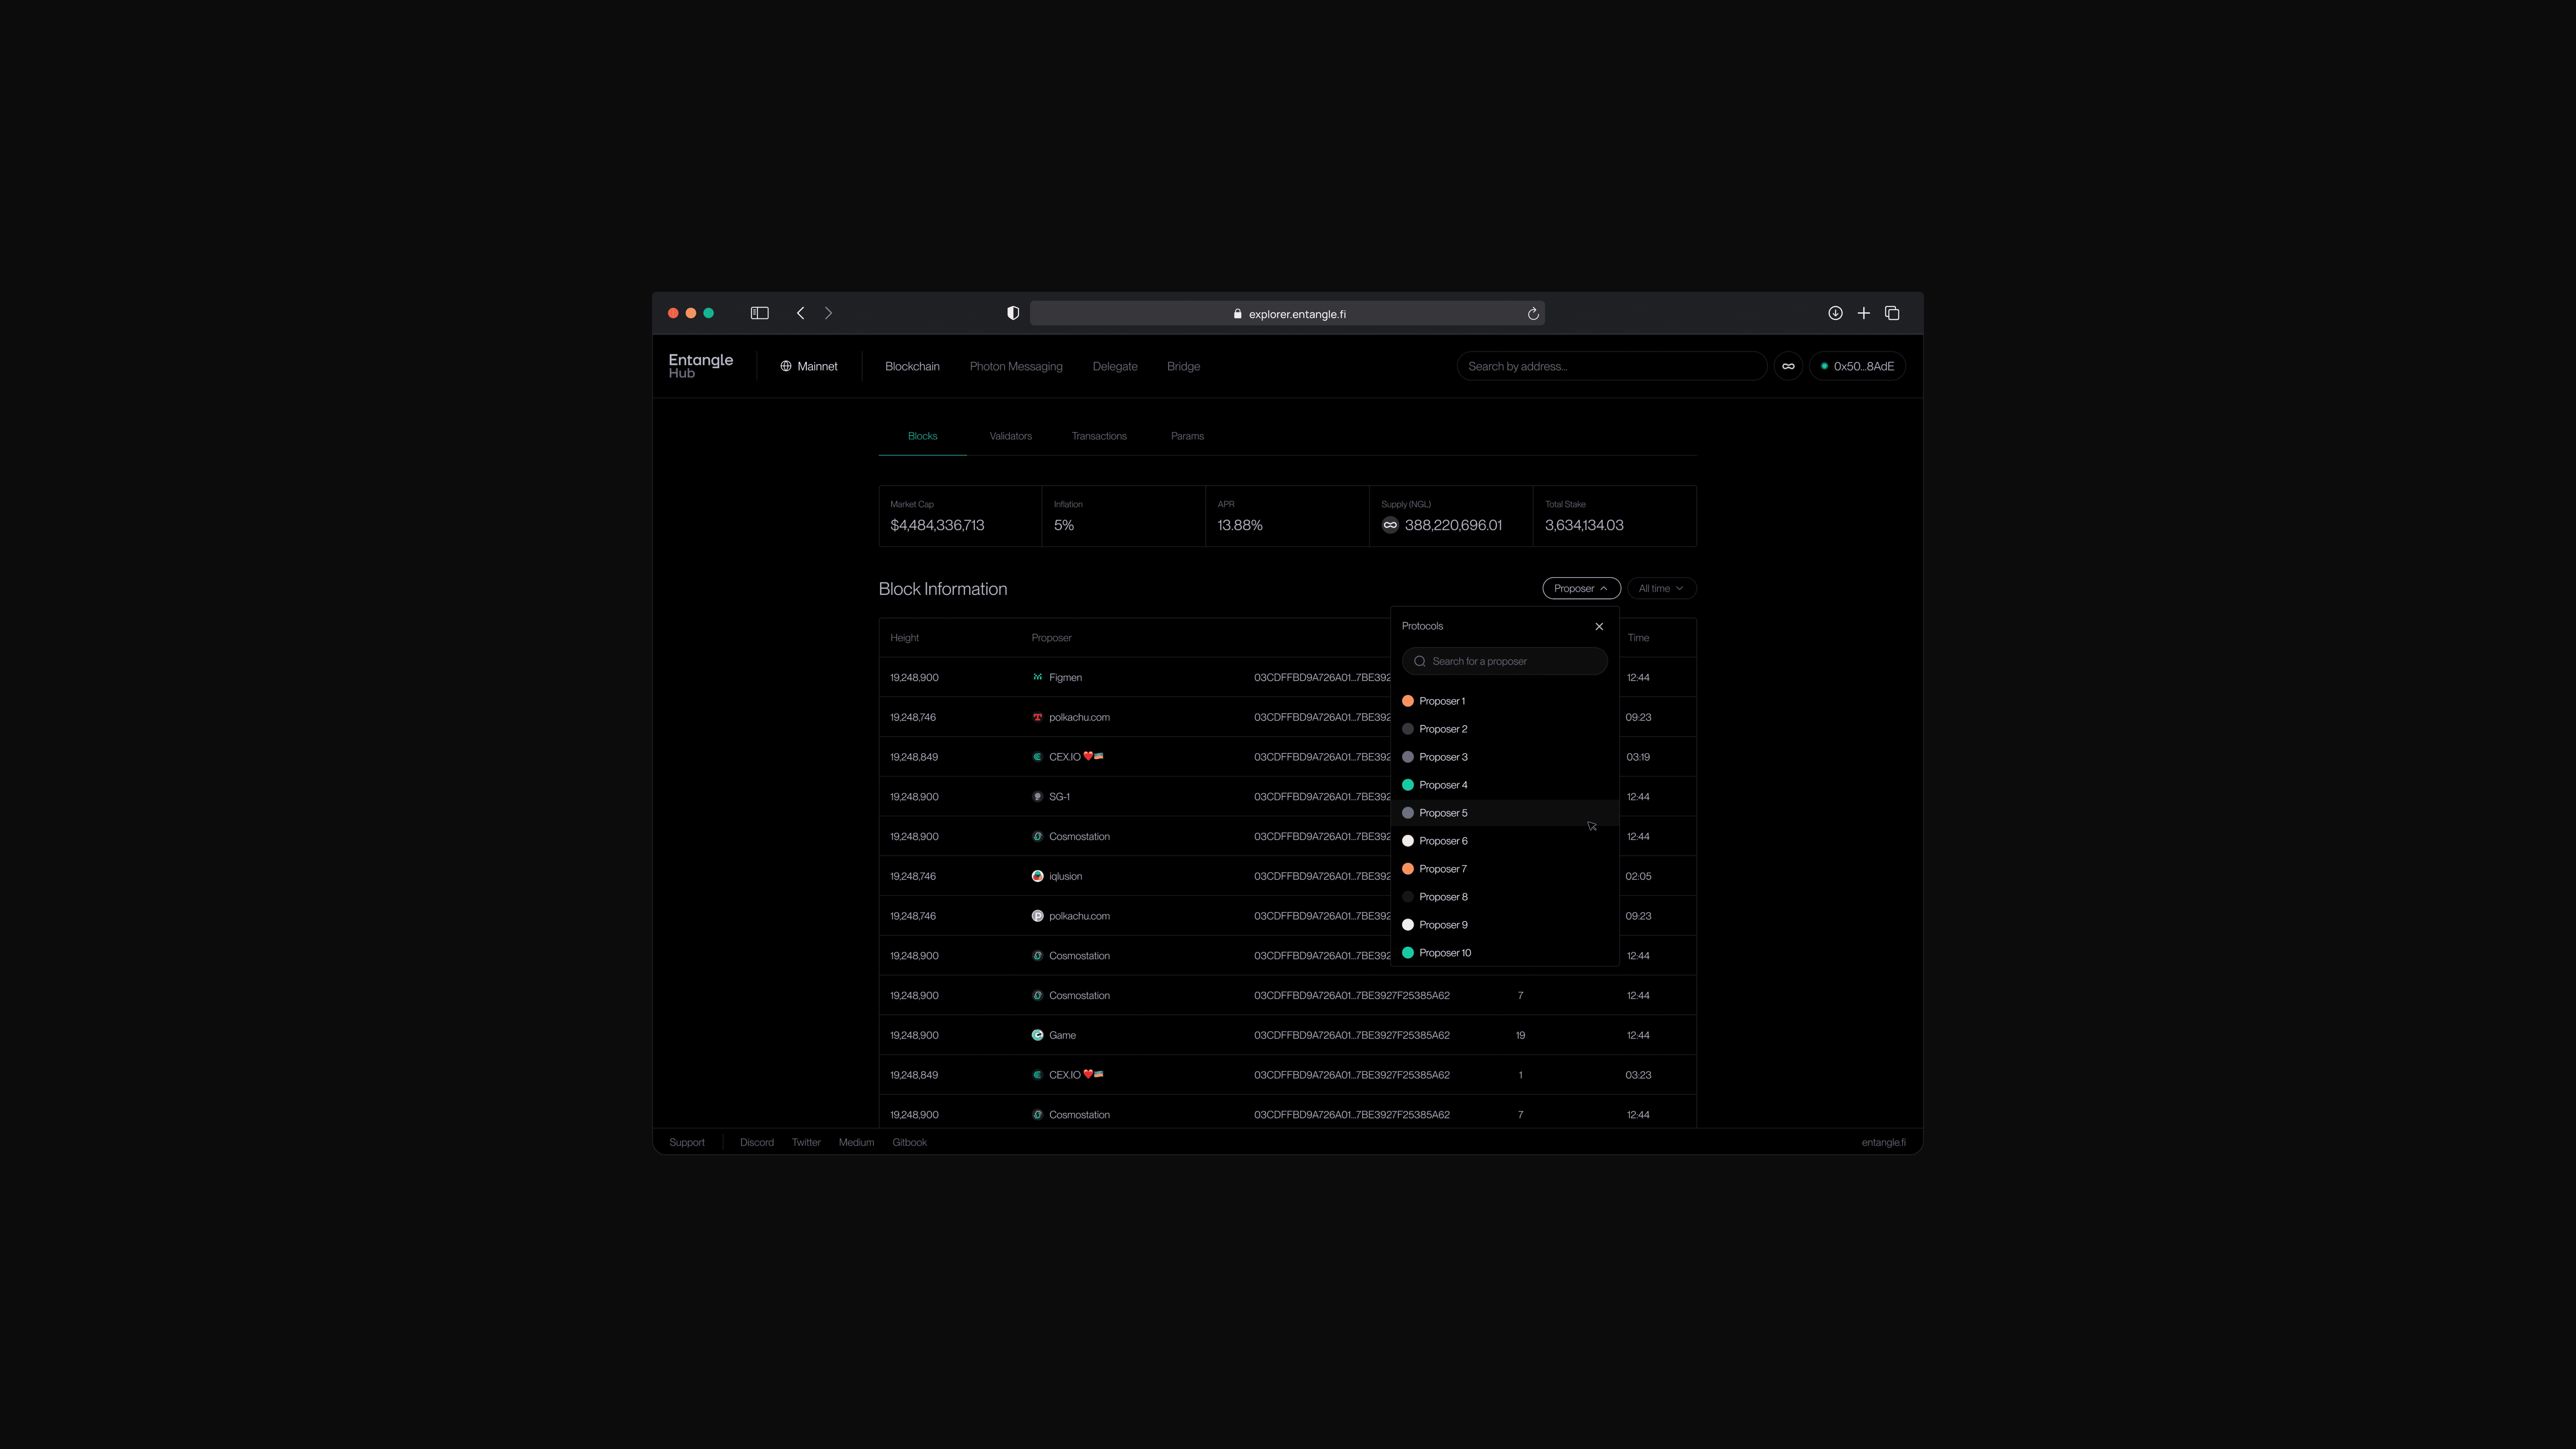Switch to the Params tab
Screen dimensions: 2576x1449
pyautogui.click(x=1187, y=436)
